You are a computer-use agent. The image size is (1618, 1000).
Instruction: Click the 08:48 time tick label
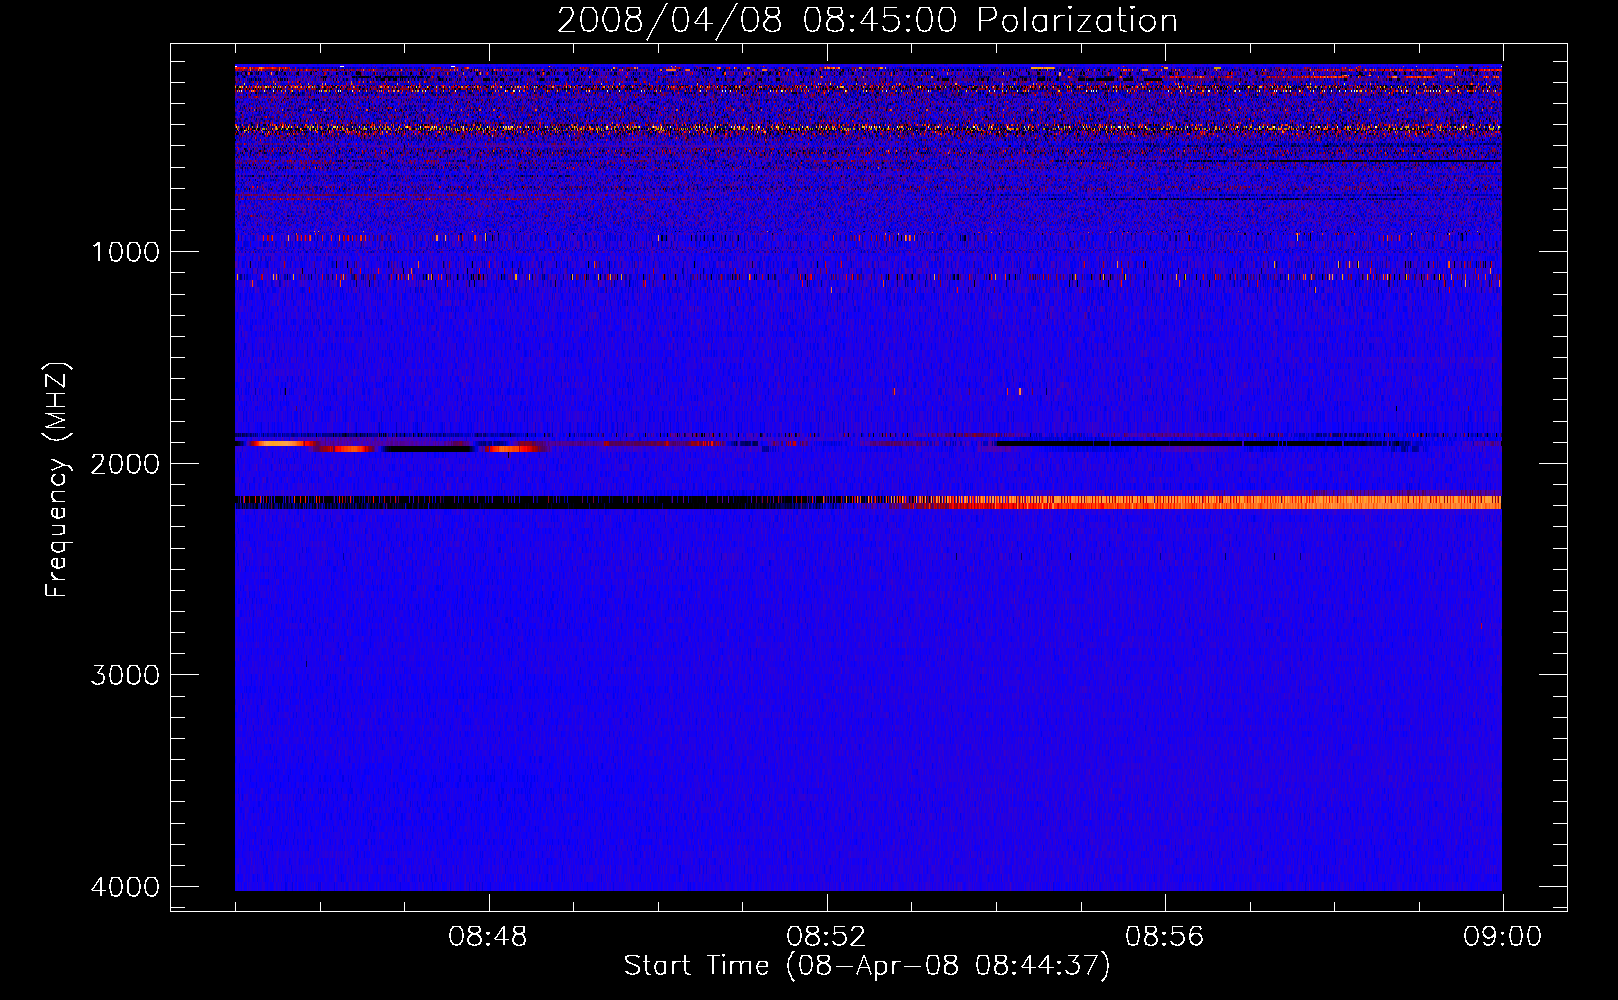click(x=488, y=937)
